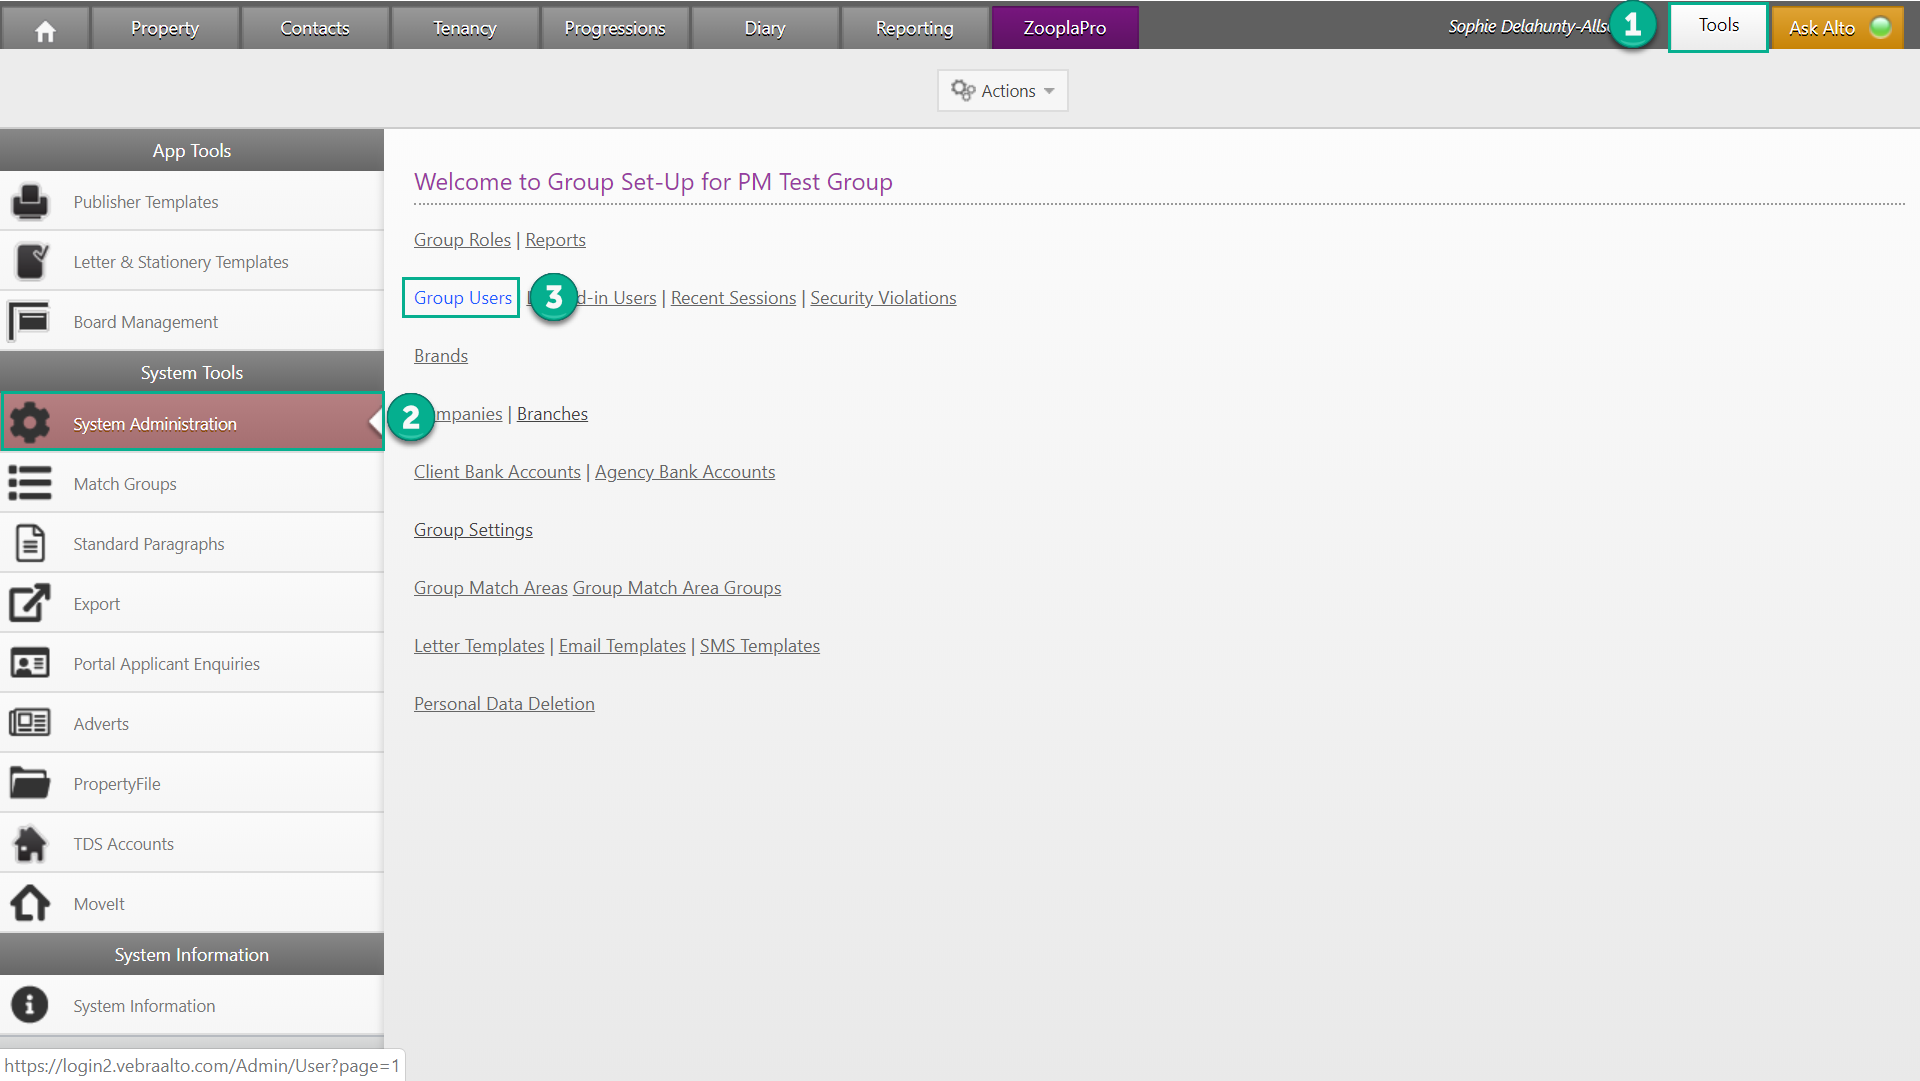Click the Export arrow icon
Image resolution: width=1920 pixels, height=1081 pixels.
pos(30,603)
